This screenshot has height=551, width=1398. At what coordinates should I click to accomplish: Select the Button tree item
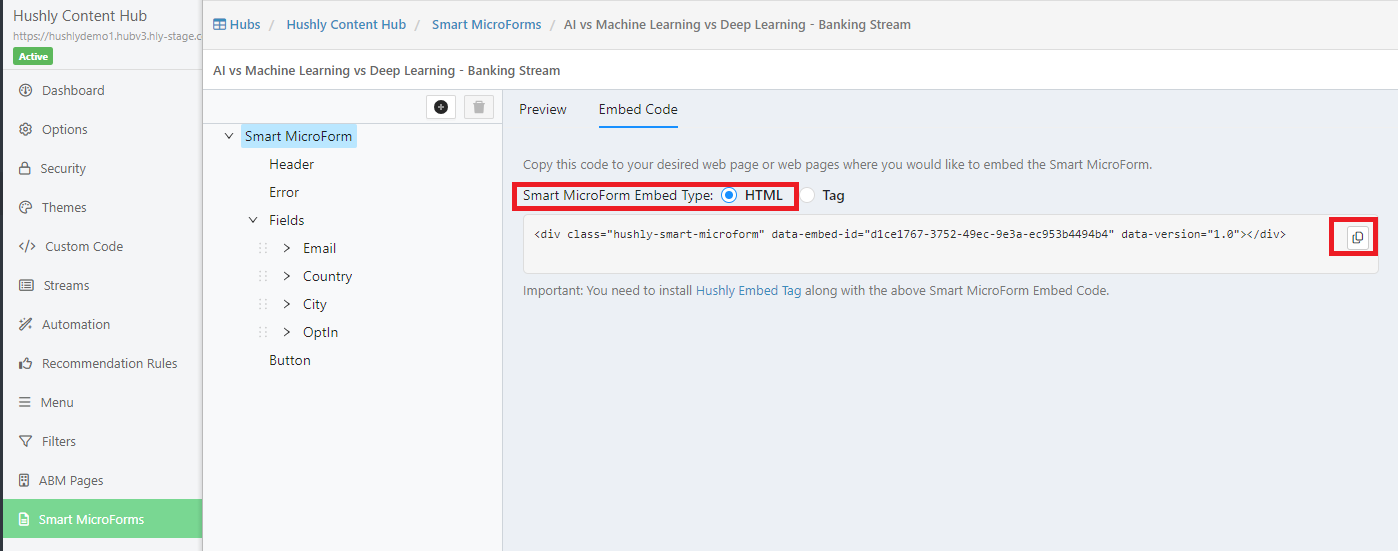tap(290, 360)
